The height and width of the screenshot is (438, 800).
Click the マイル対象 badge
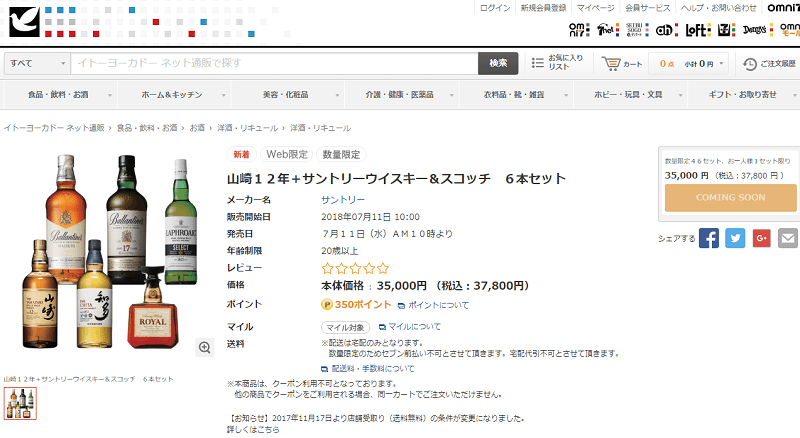tap(345, 327)
